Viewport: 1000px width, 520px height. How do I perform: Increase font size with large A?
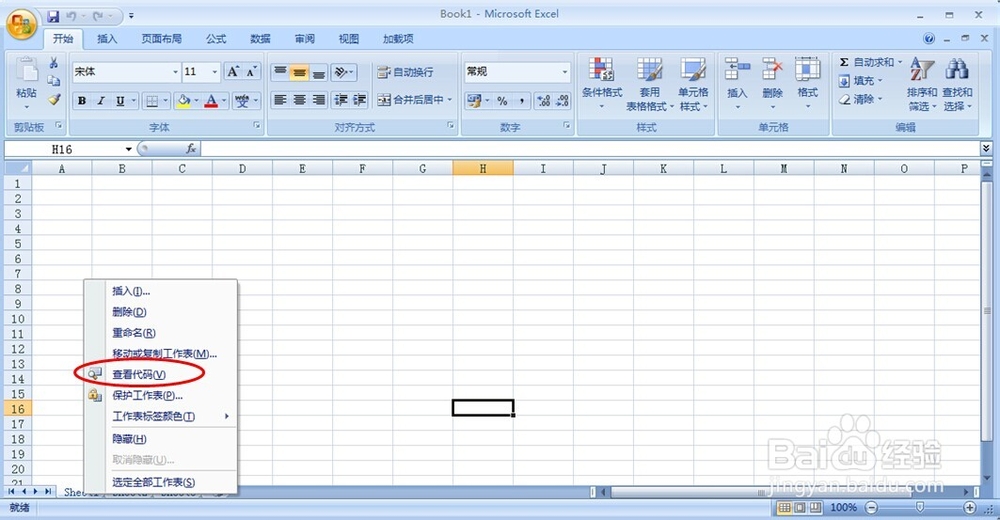[233, 71]
